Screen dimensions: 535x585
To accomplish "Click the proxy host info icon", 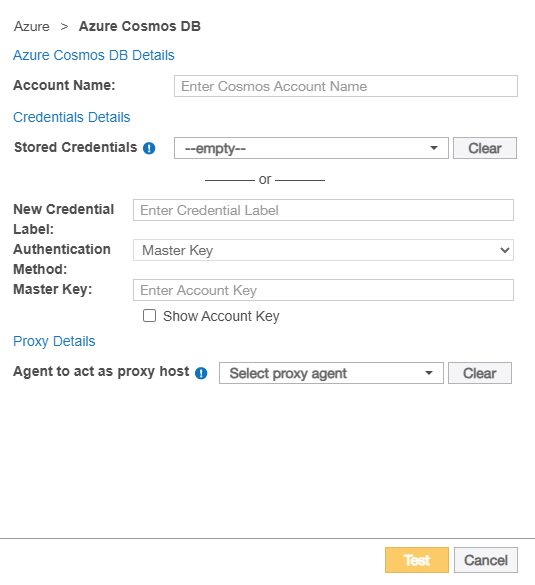I will [x=201, y=373].
